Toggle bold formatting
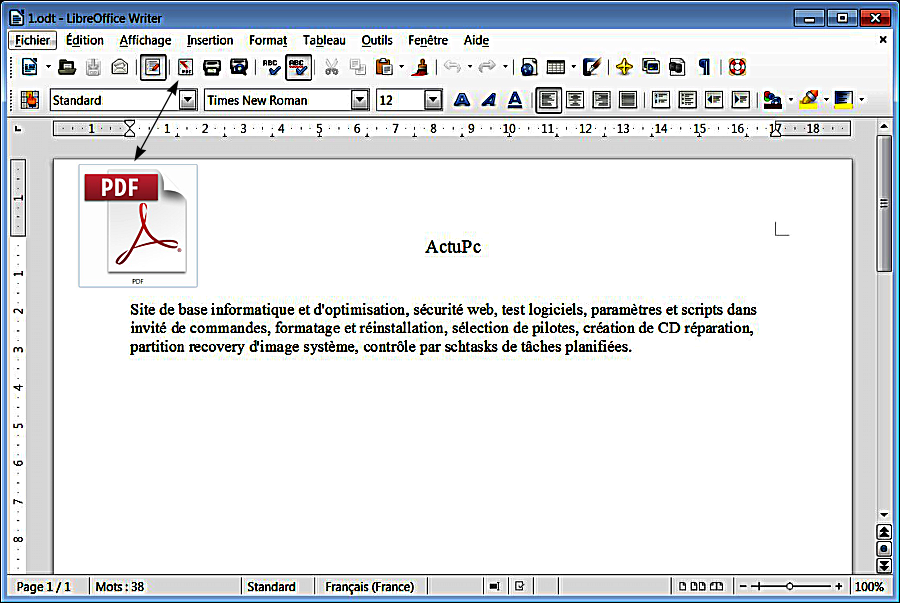 point(462,100)
